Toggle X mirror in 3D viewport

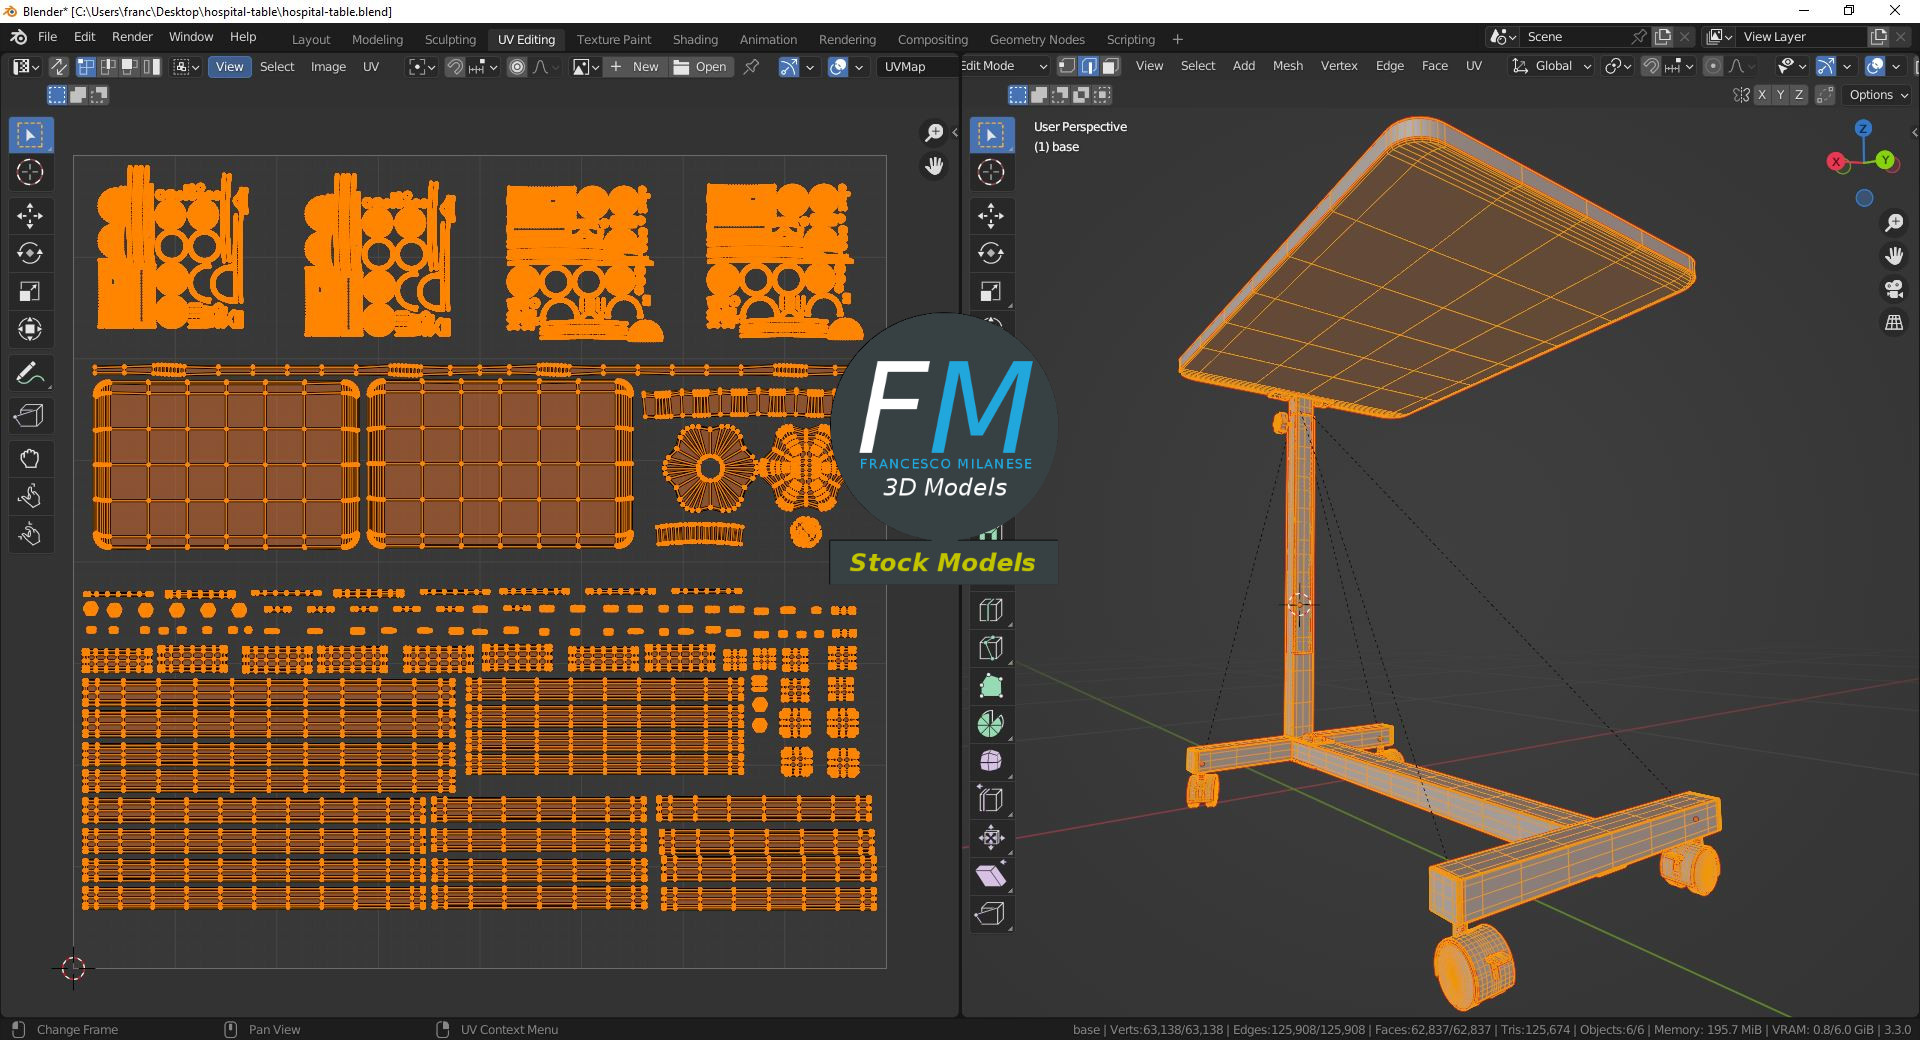coord(1762,95)
